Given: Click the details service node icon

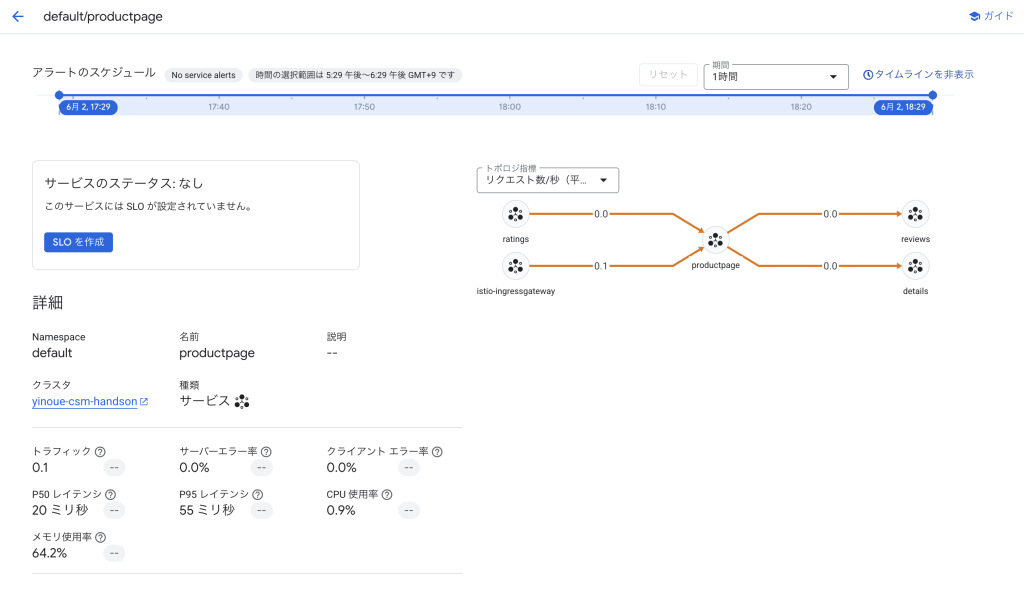Looking at the screenshot, I should click(x=915, y=266).
